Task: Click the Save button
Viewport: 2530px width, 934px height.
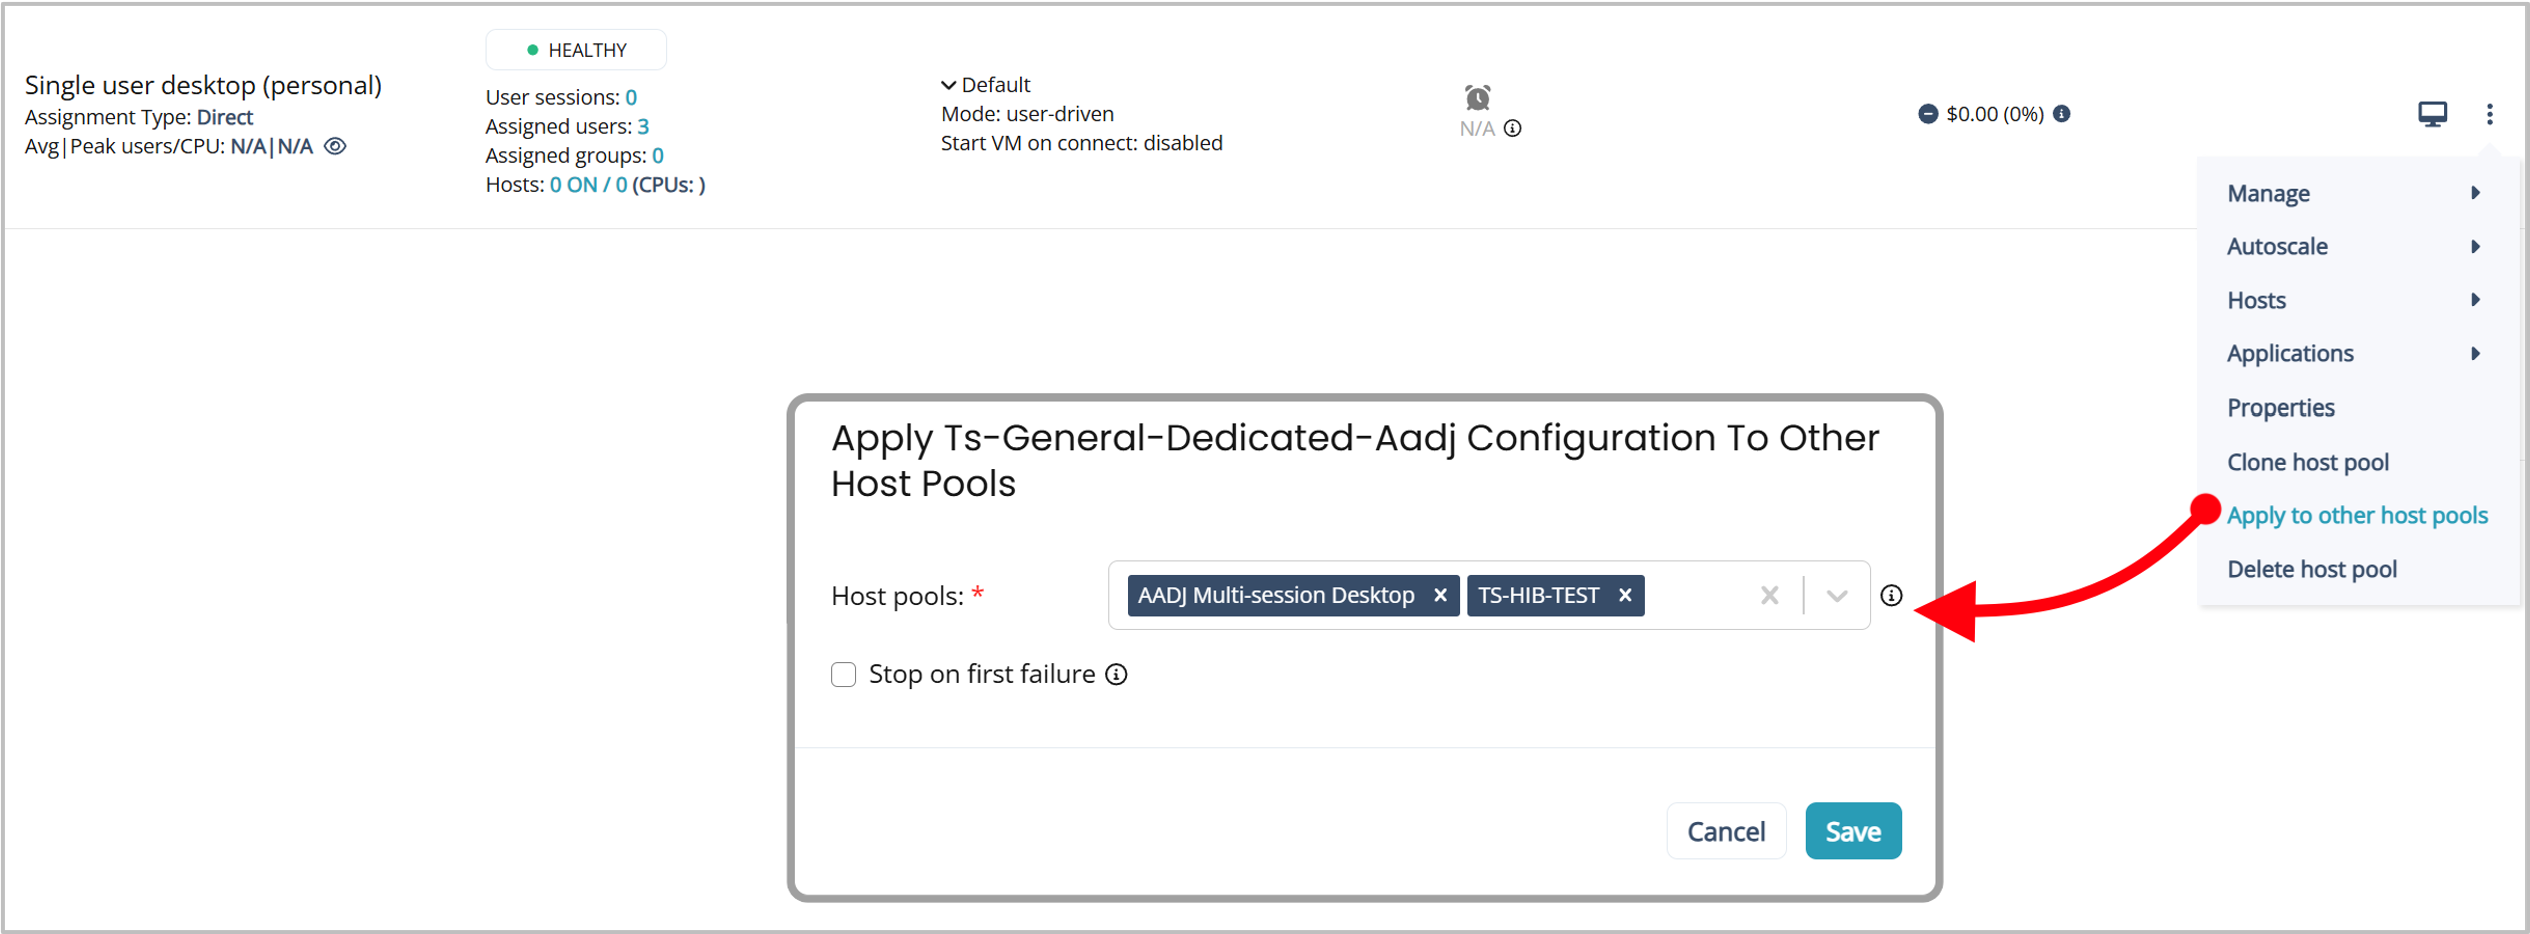Action: [x=1852, y=831]
